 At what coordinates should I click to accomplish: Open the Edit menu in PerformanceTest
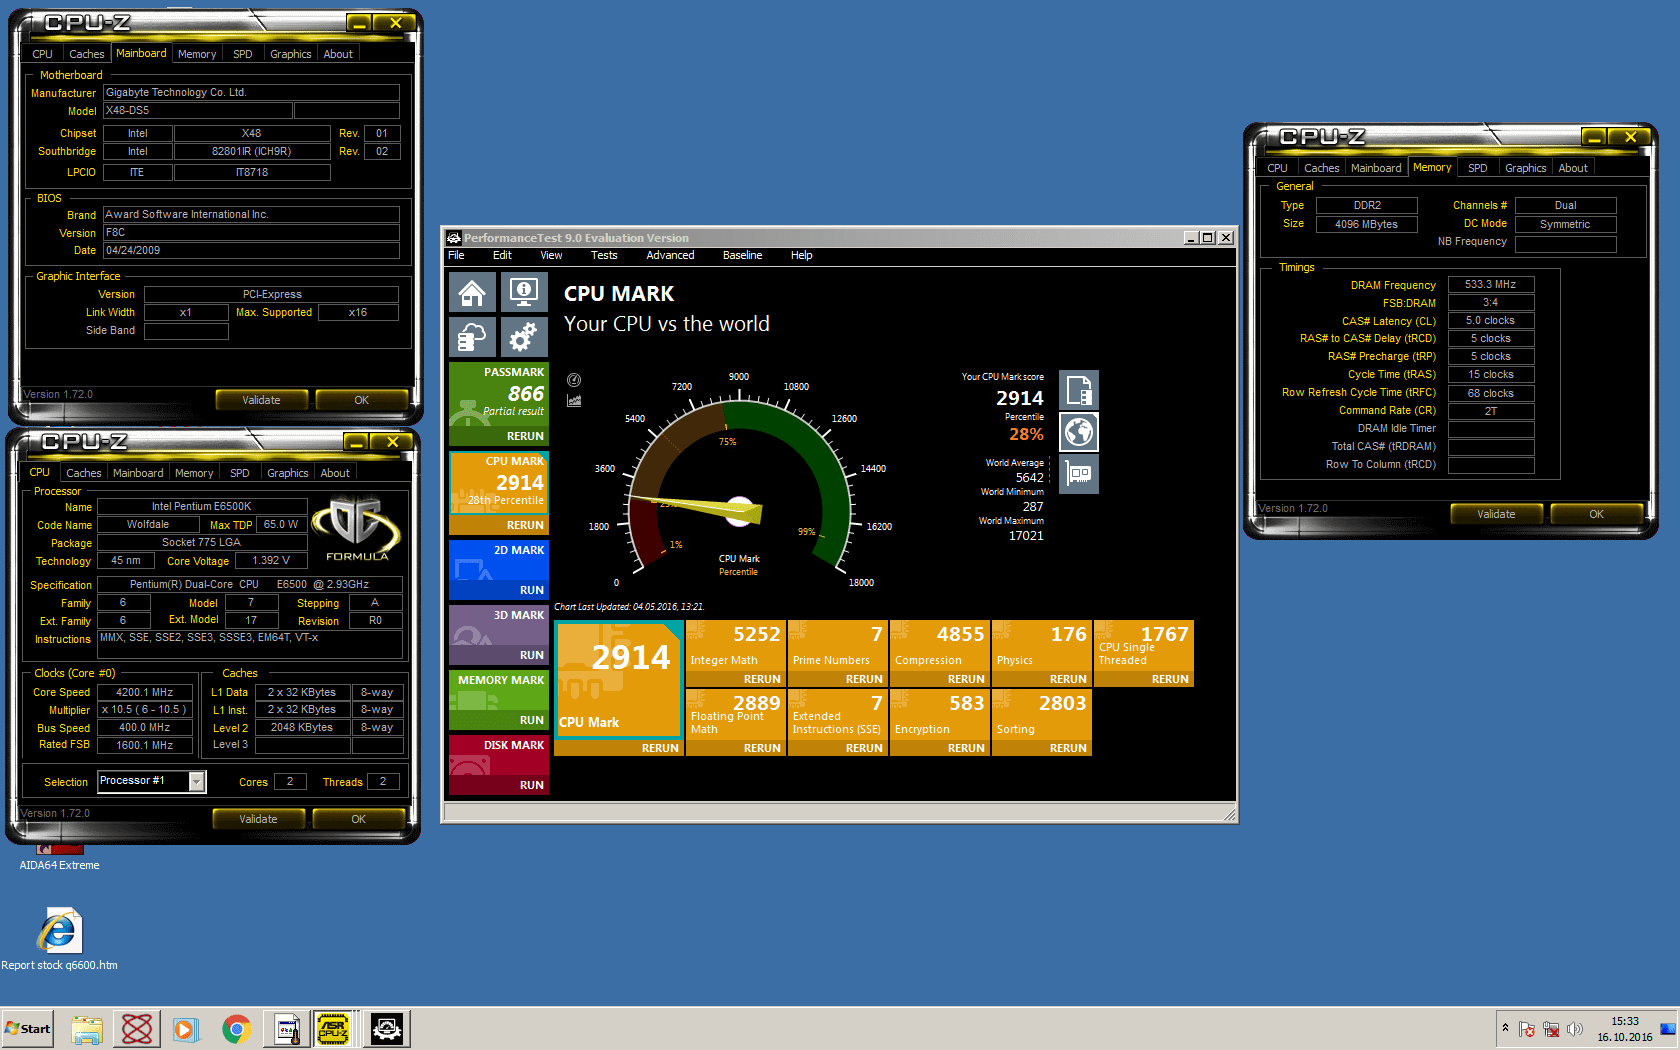coord(502,255)
